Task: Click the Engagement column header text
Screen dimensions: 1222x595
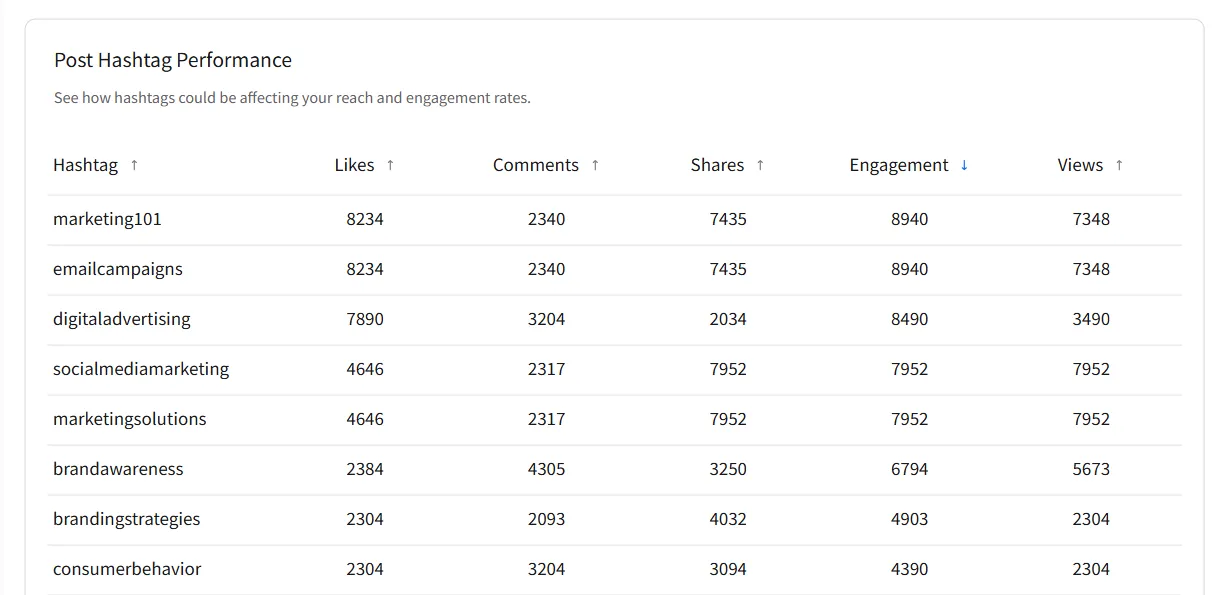Action: point(898,165)
